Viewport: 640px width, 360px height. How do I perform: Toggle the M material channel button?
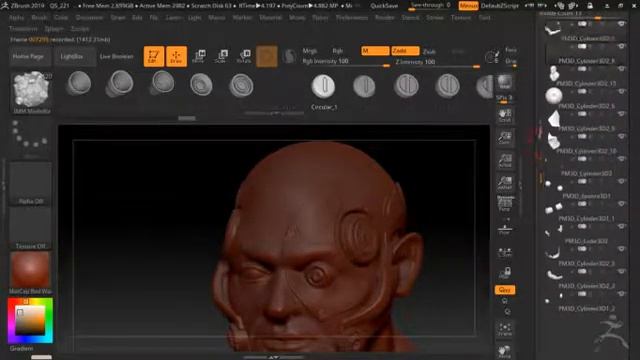point(375,51)
